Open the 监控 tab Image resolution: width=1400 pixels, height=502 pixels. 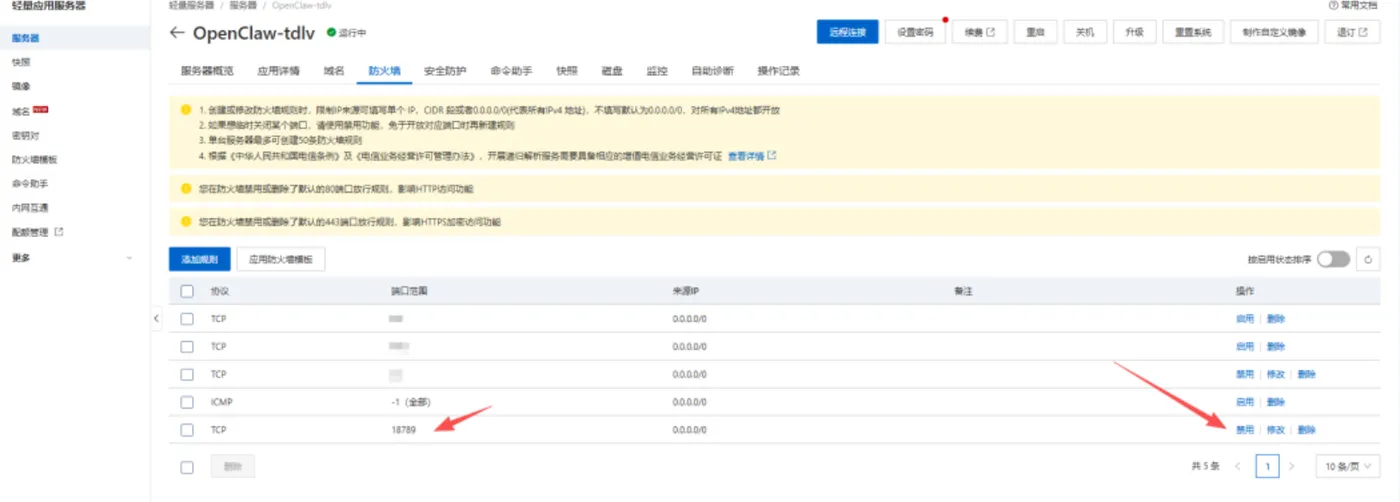click(657, 71)
